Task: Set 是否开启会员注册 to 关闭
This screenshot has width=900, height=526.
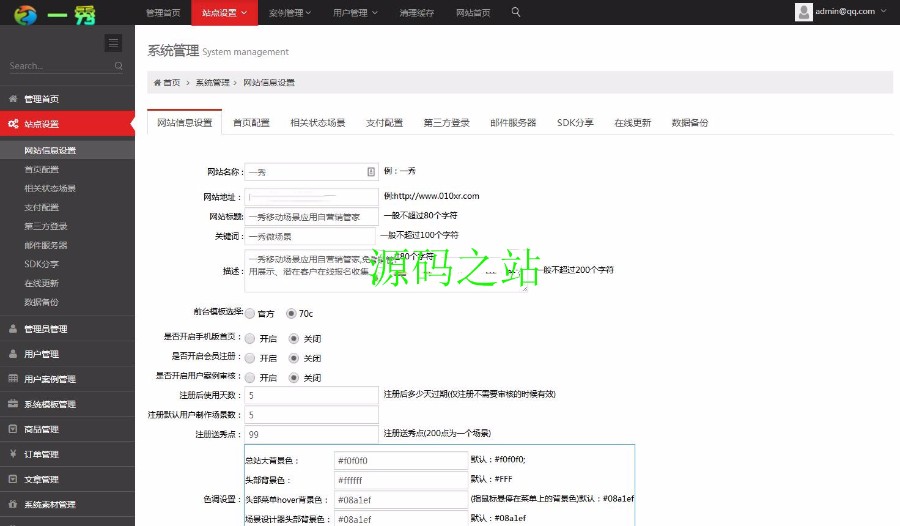Action: (294, 358)
